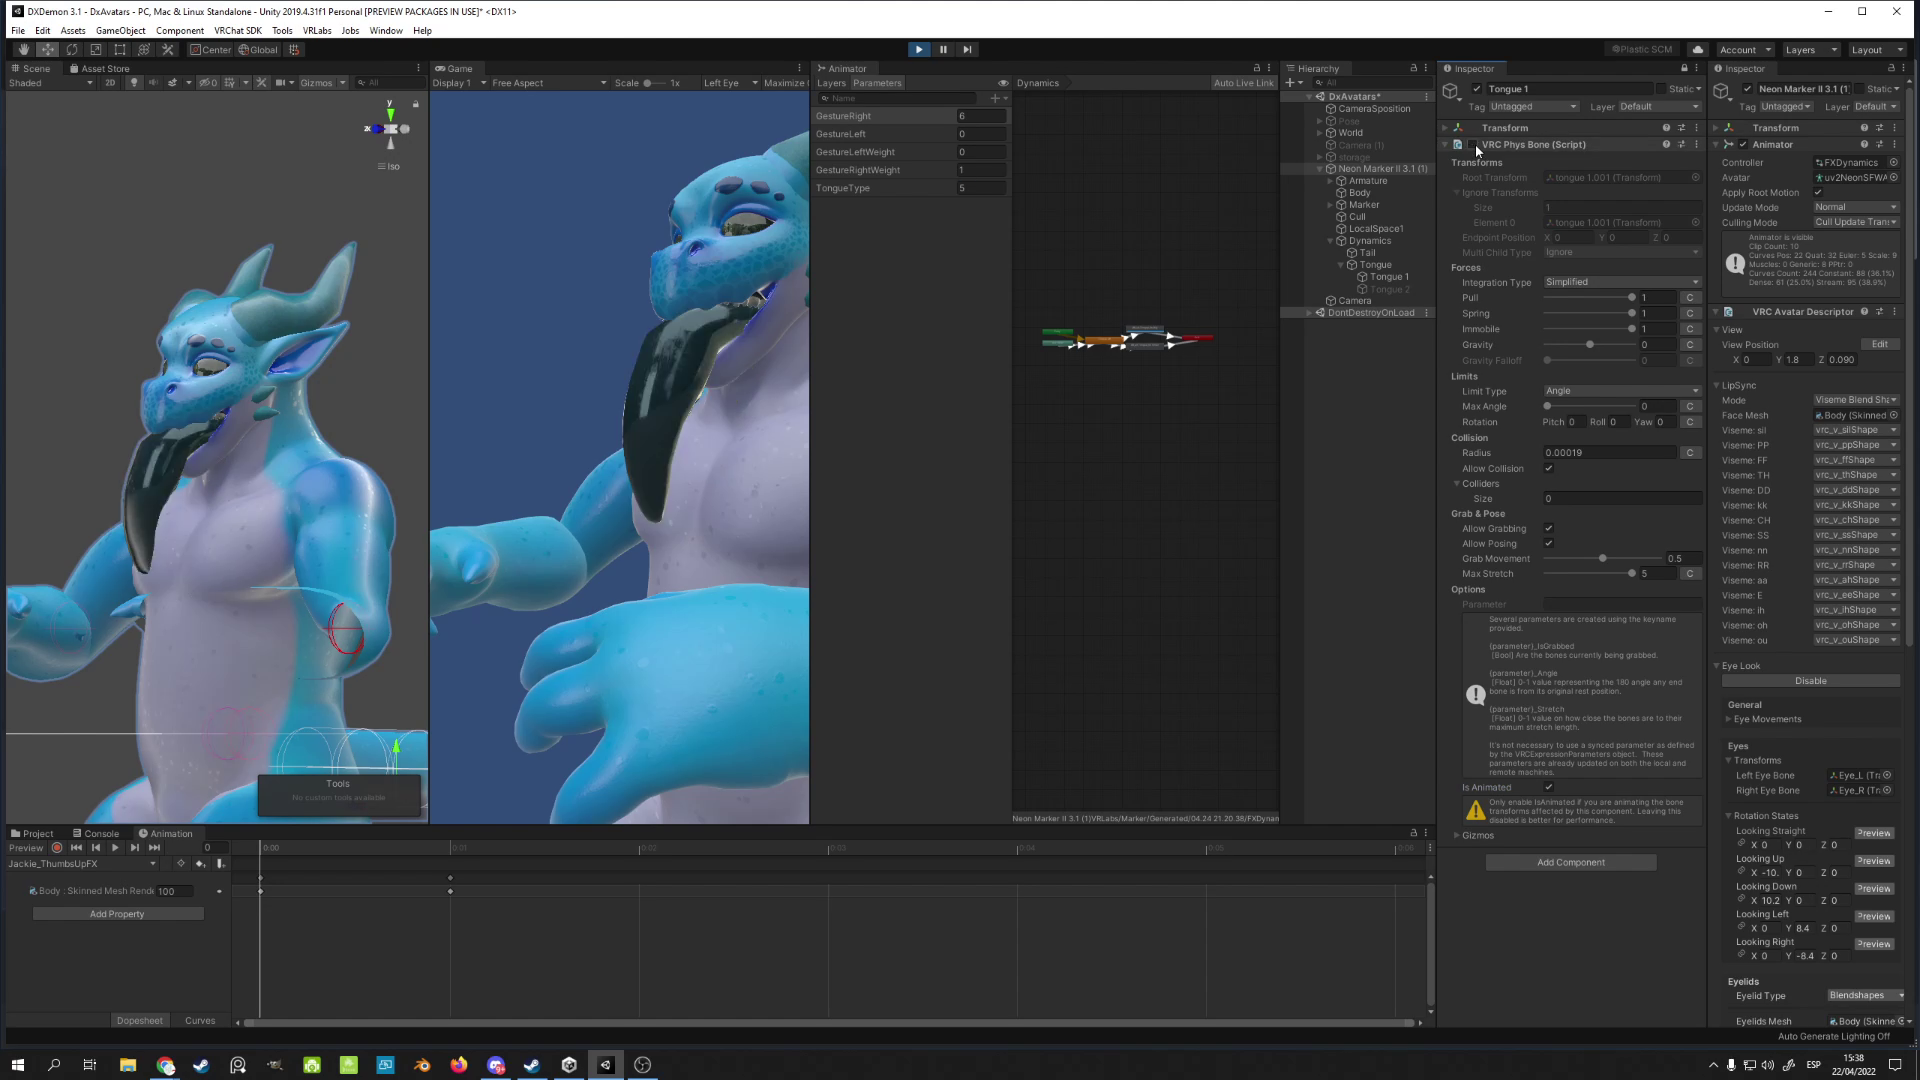Switch to the Asset Store tab
Image resolution: width=1920 pixels, height=1080 pixels.
click(99, 69)
